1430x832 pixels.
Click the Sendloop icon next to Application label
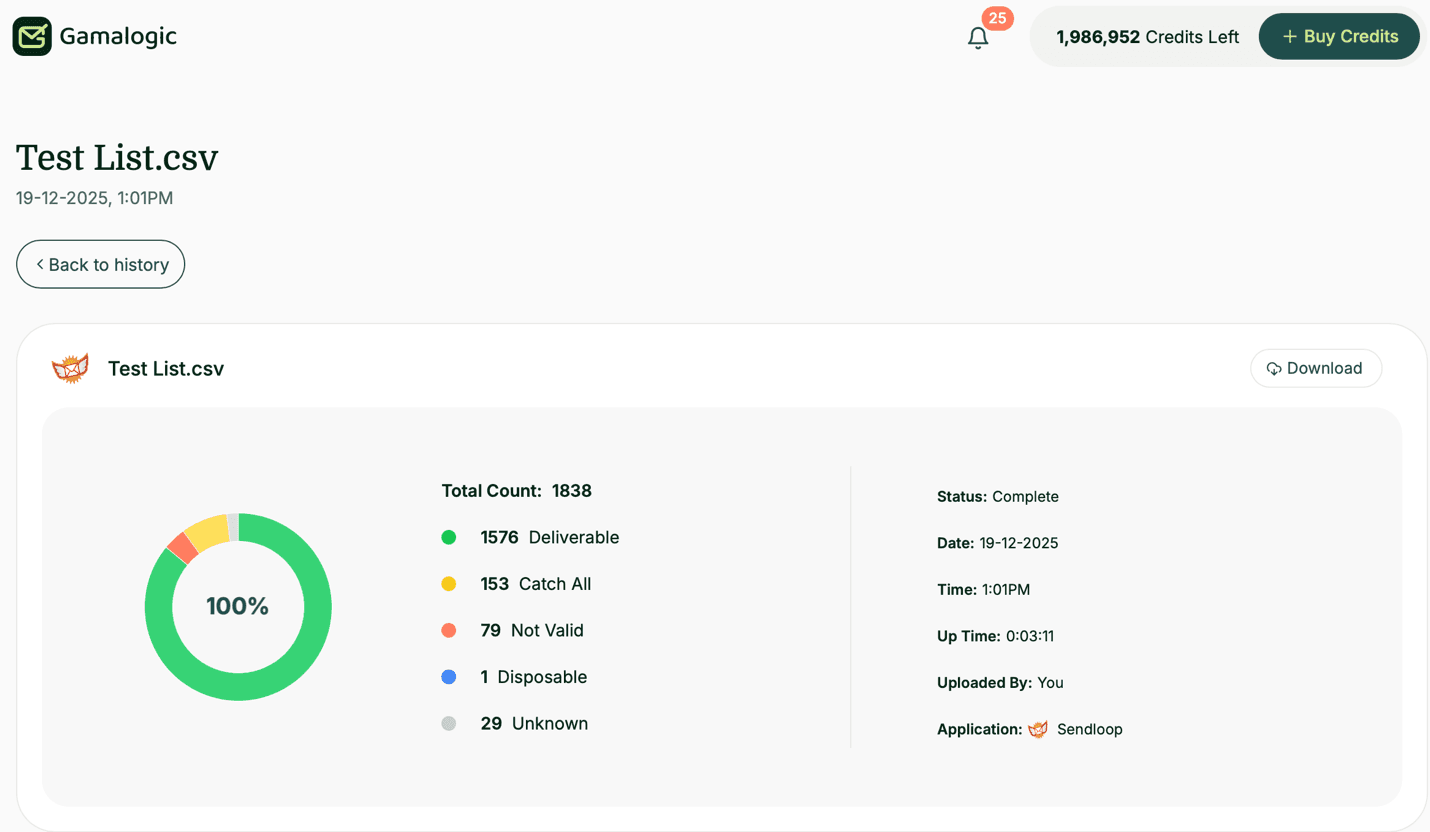click(1038, 729)
